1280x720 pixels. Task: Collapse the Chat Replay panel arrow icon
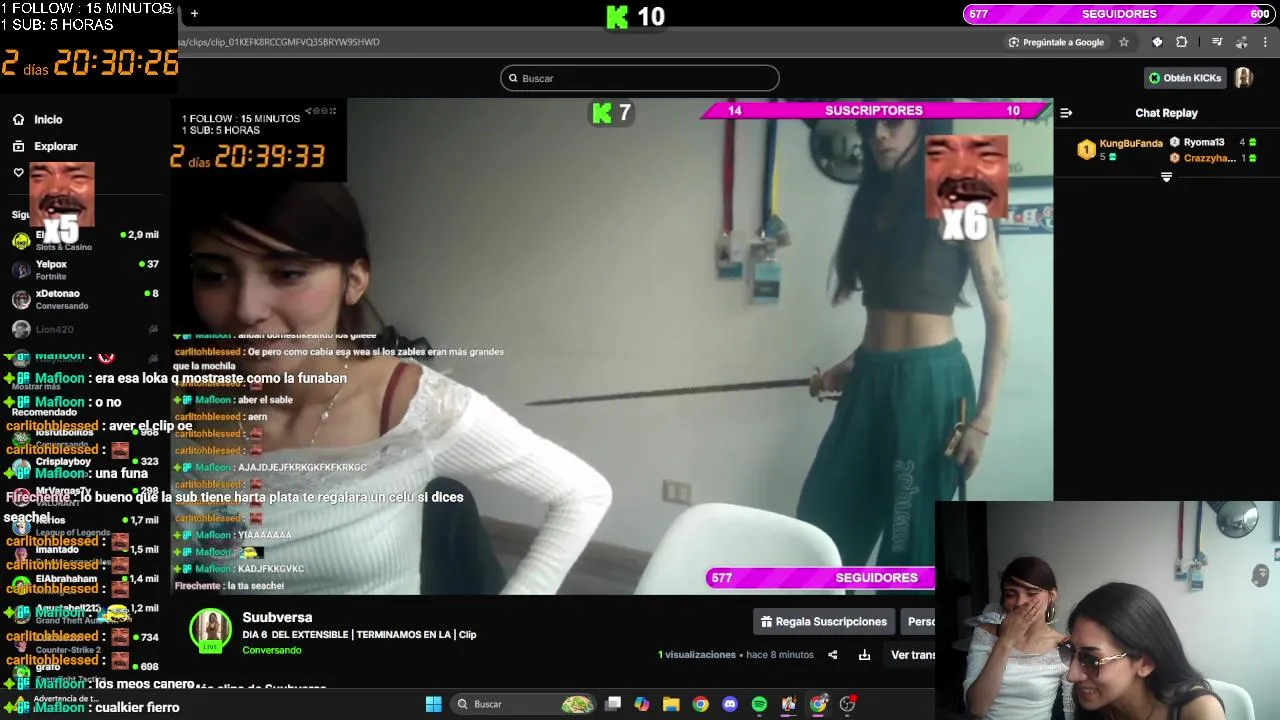coord(1066,113)
